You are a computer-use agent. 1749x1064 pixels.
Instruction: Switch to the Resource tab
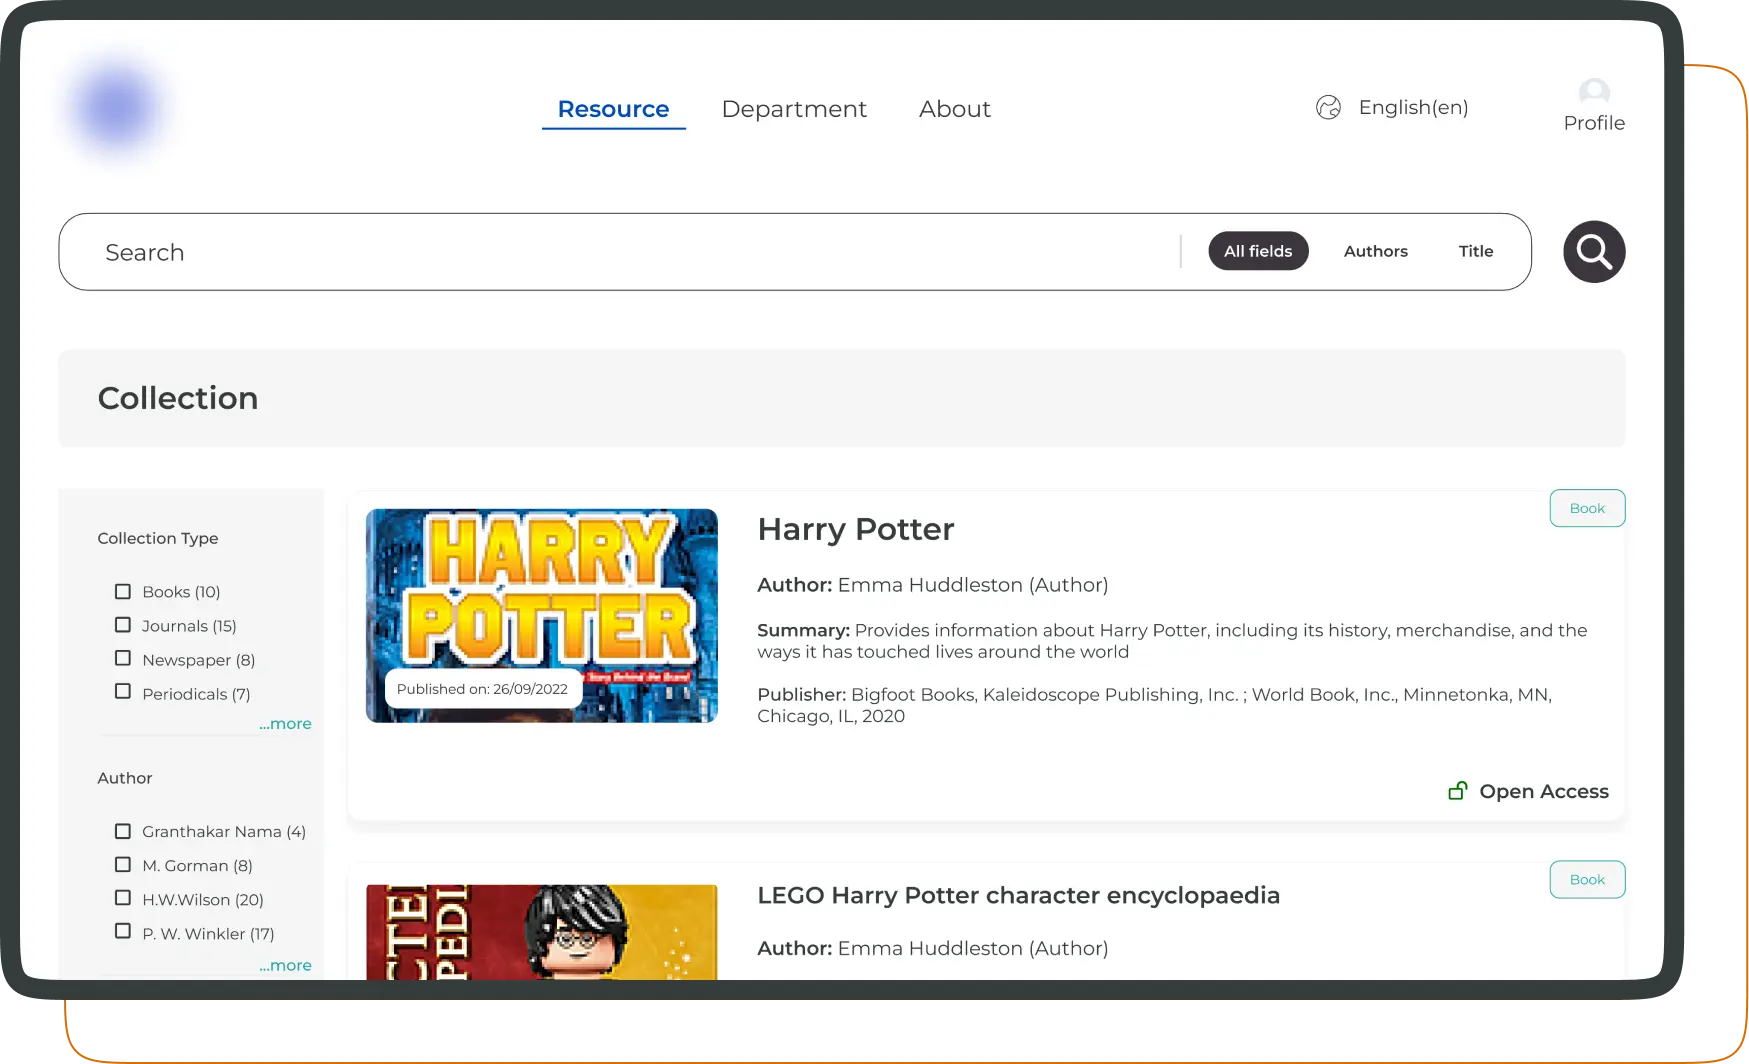pyautogui.click(x=613, y=109)
